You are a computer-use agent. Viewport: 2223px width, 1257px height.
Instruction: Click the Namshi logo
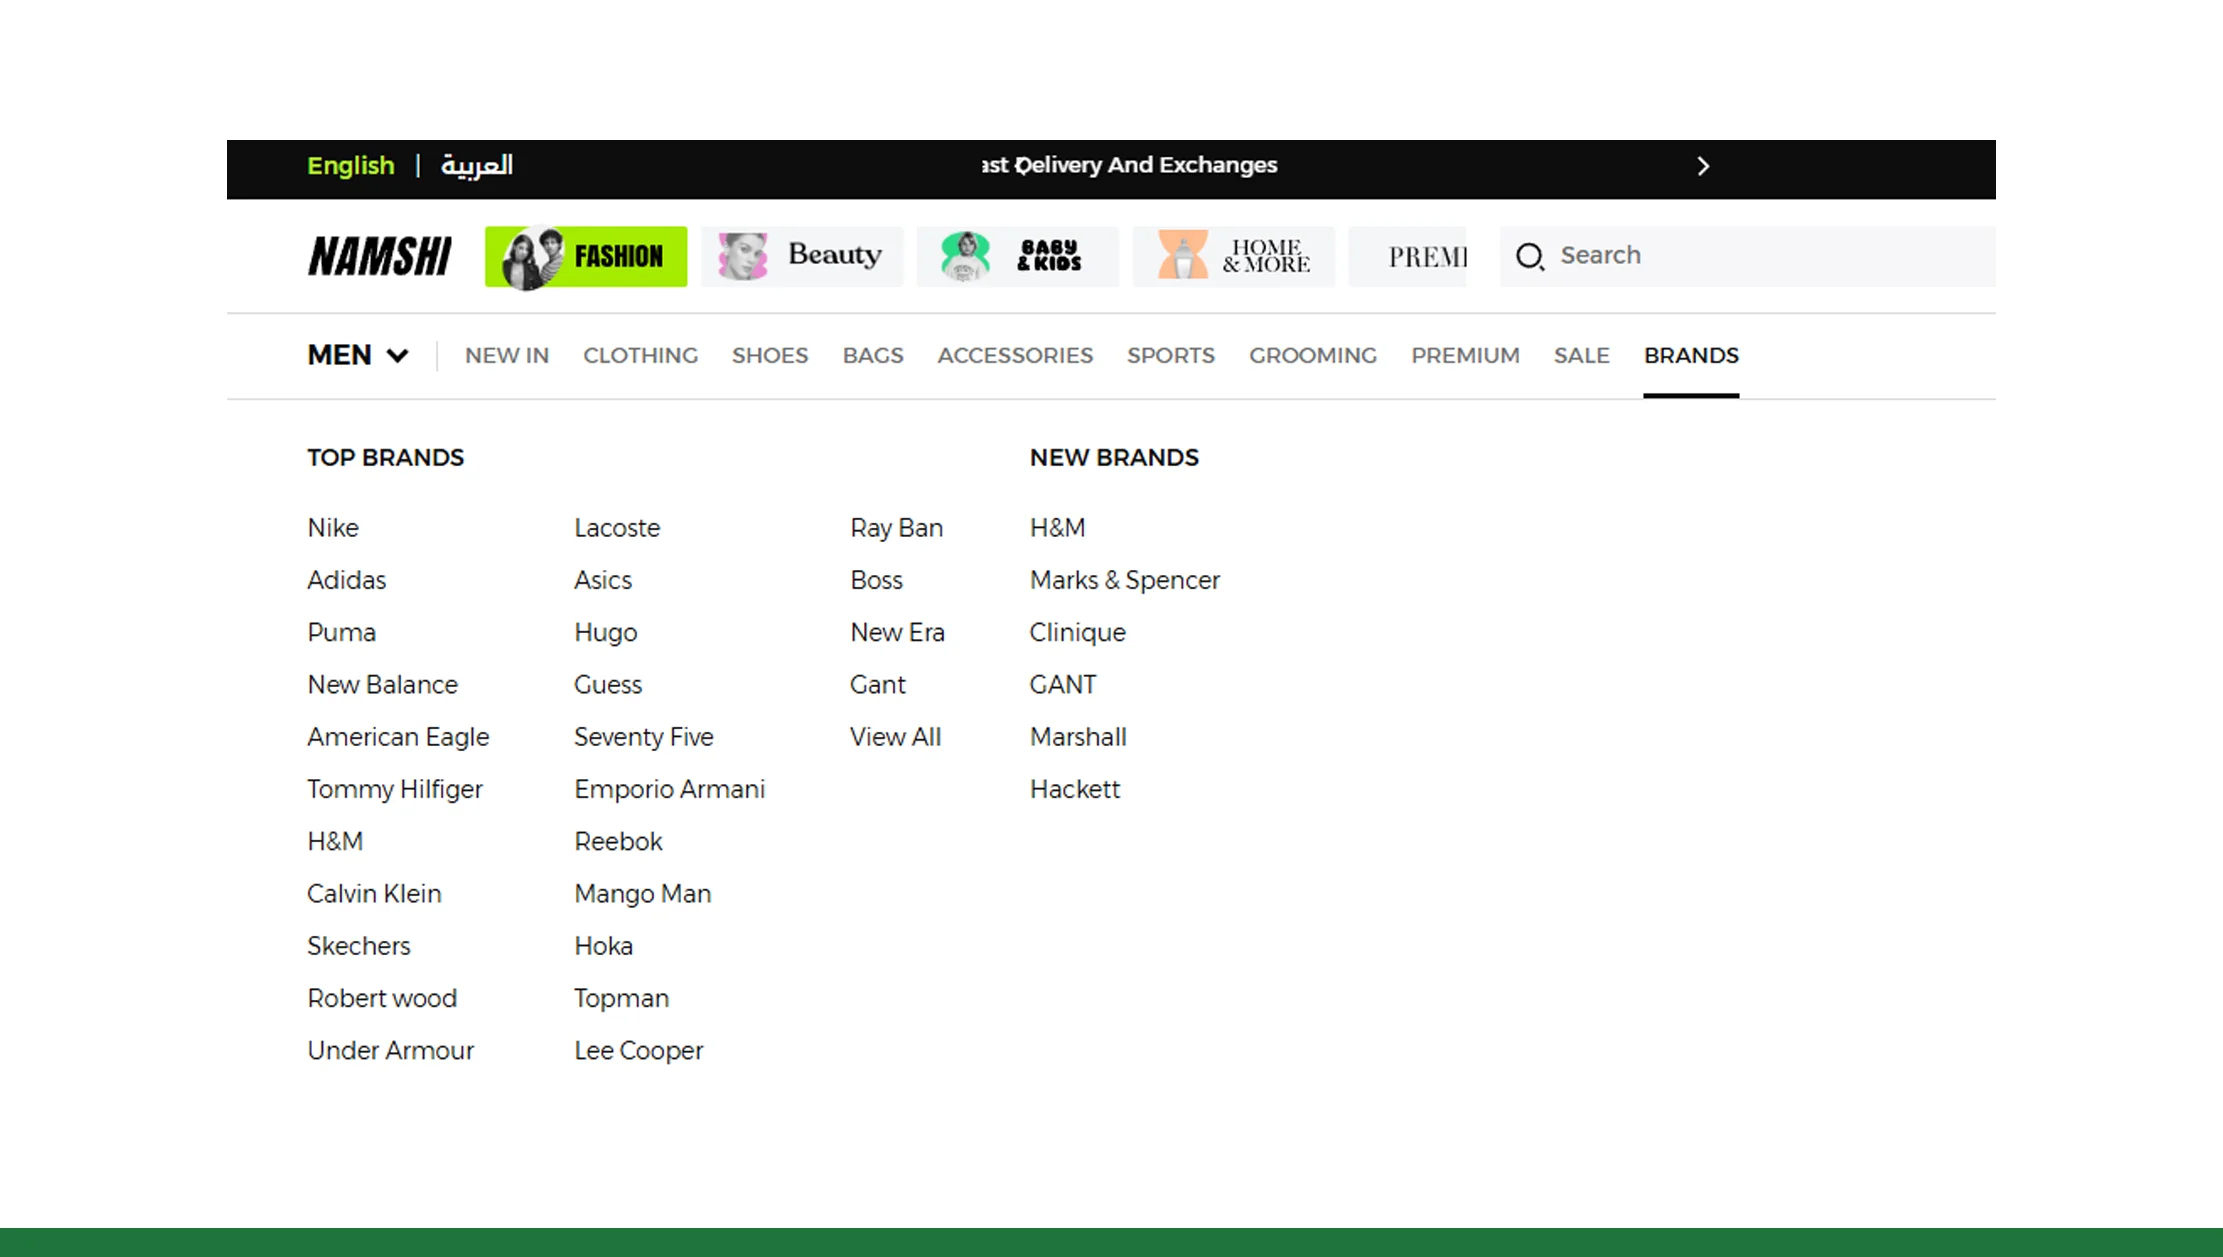tap(379, 256)
